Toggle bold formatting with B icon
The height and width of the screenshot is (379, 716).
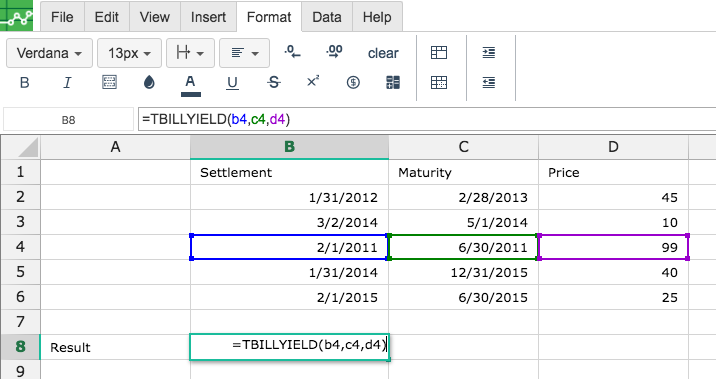pyautogui.click(x=25, y=83)
